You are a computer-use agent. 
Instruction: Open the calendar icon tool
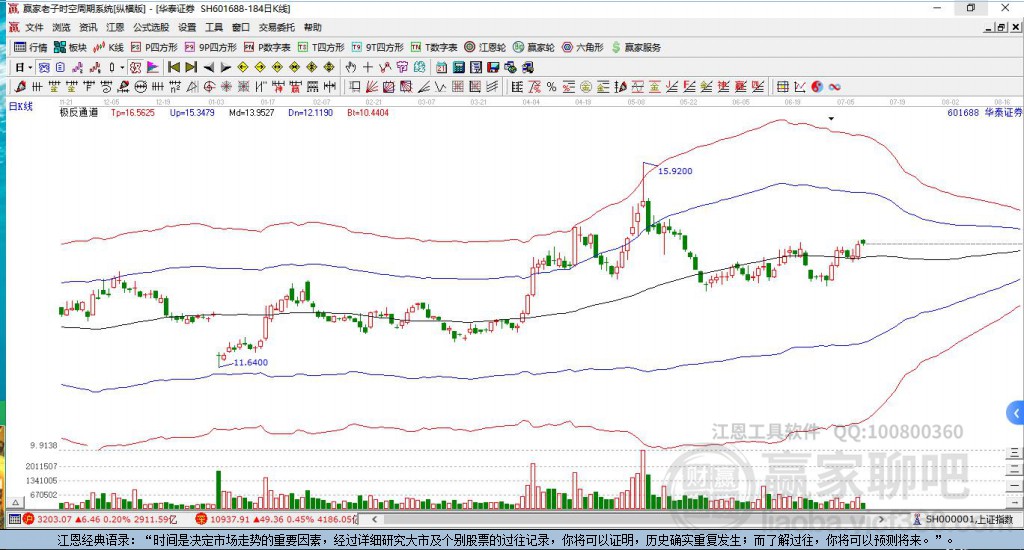click(441, 67)
